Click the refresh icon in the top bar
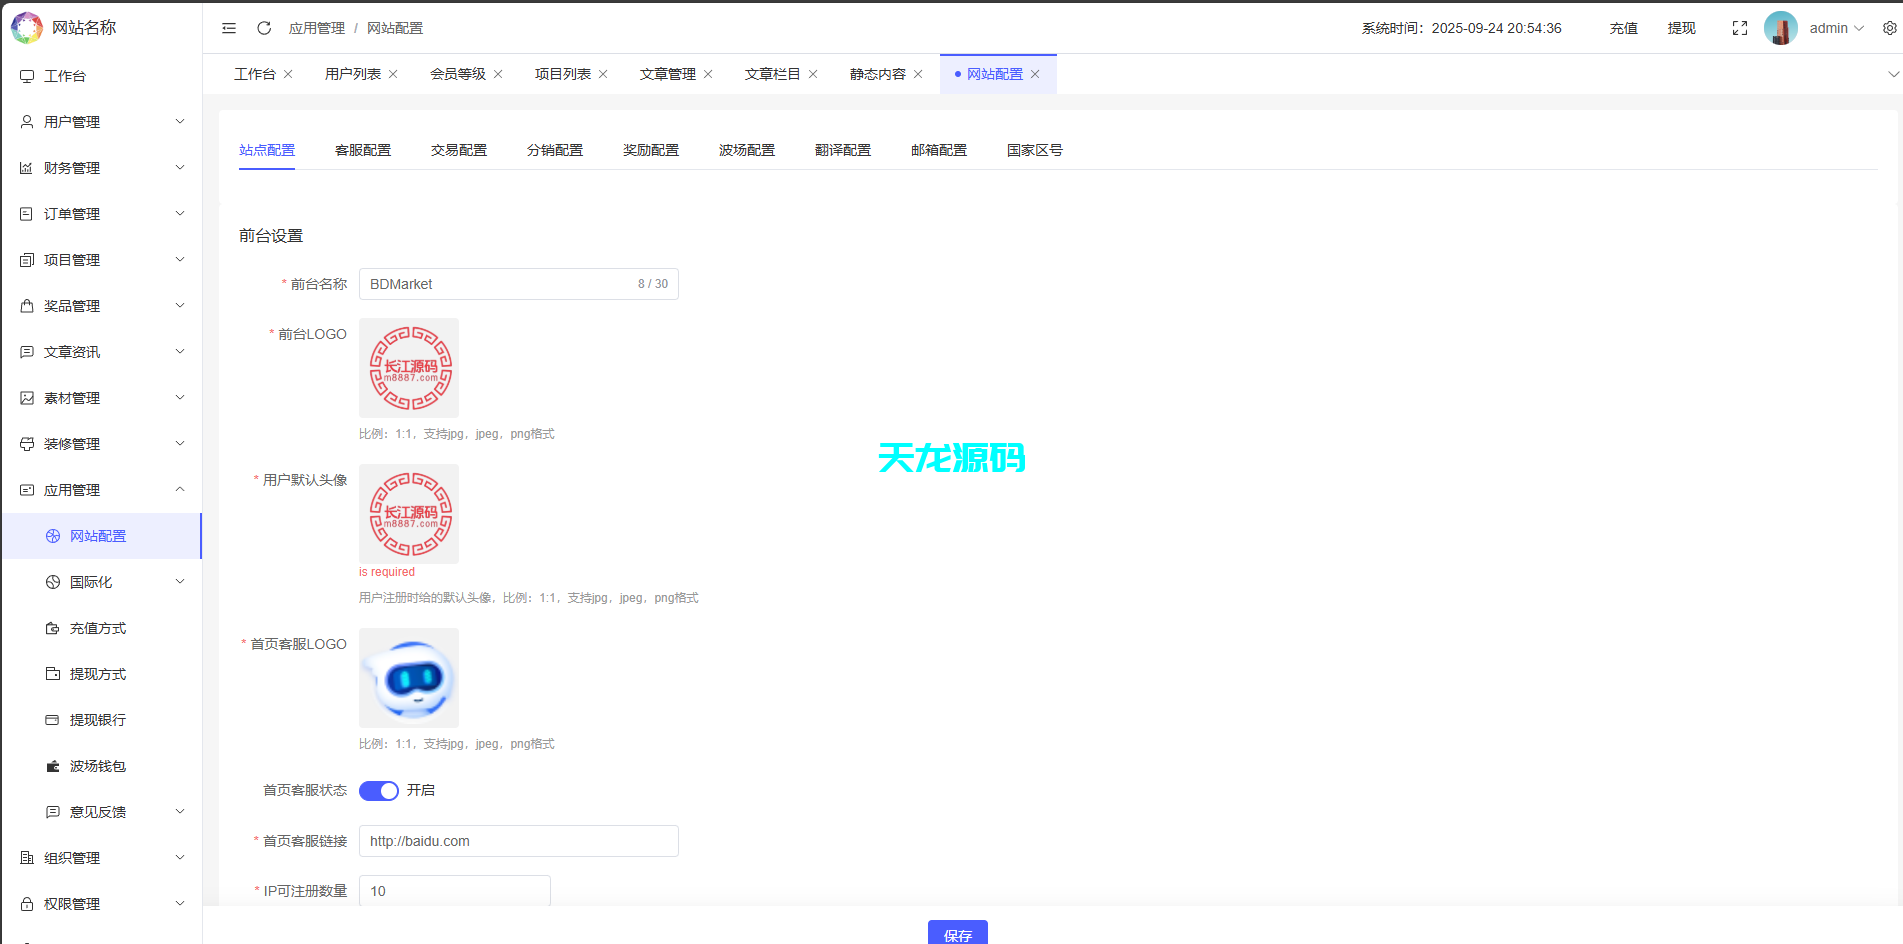This screenshot has height=944, width=1903. click(x=263, y=27)
